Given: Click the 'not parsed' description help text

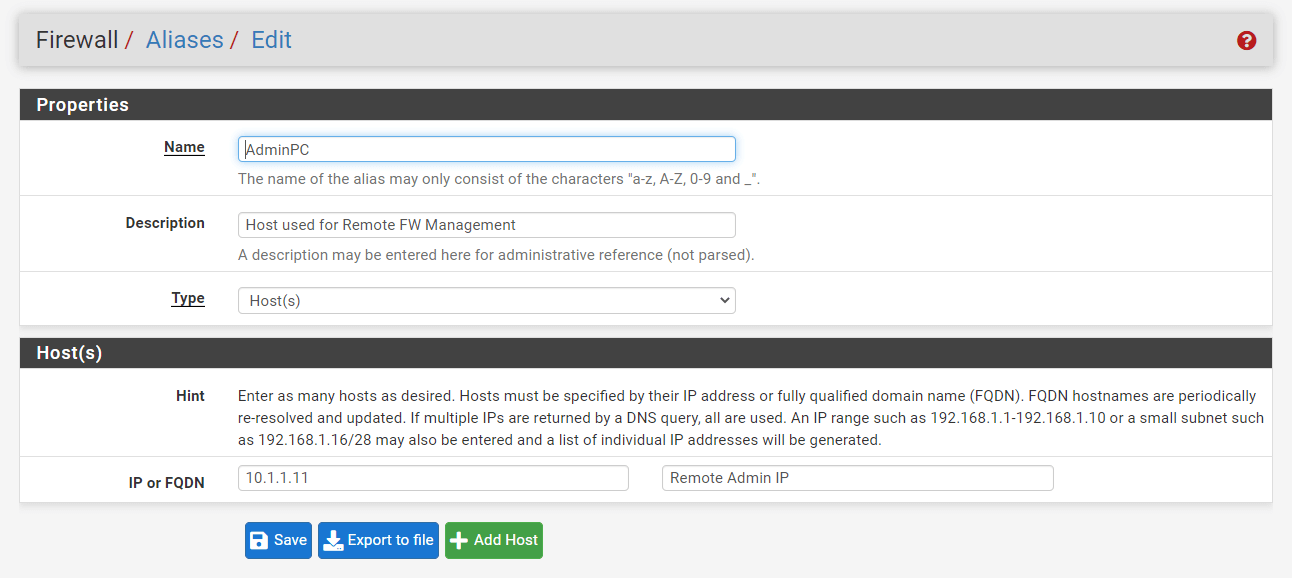Looking at the screenshot, I should [496, 255].
